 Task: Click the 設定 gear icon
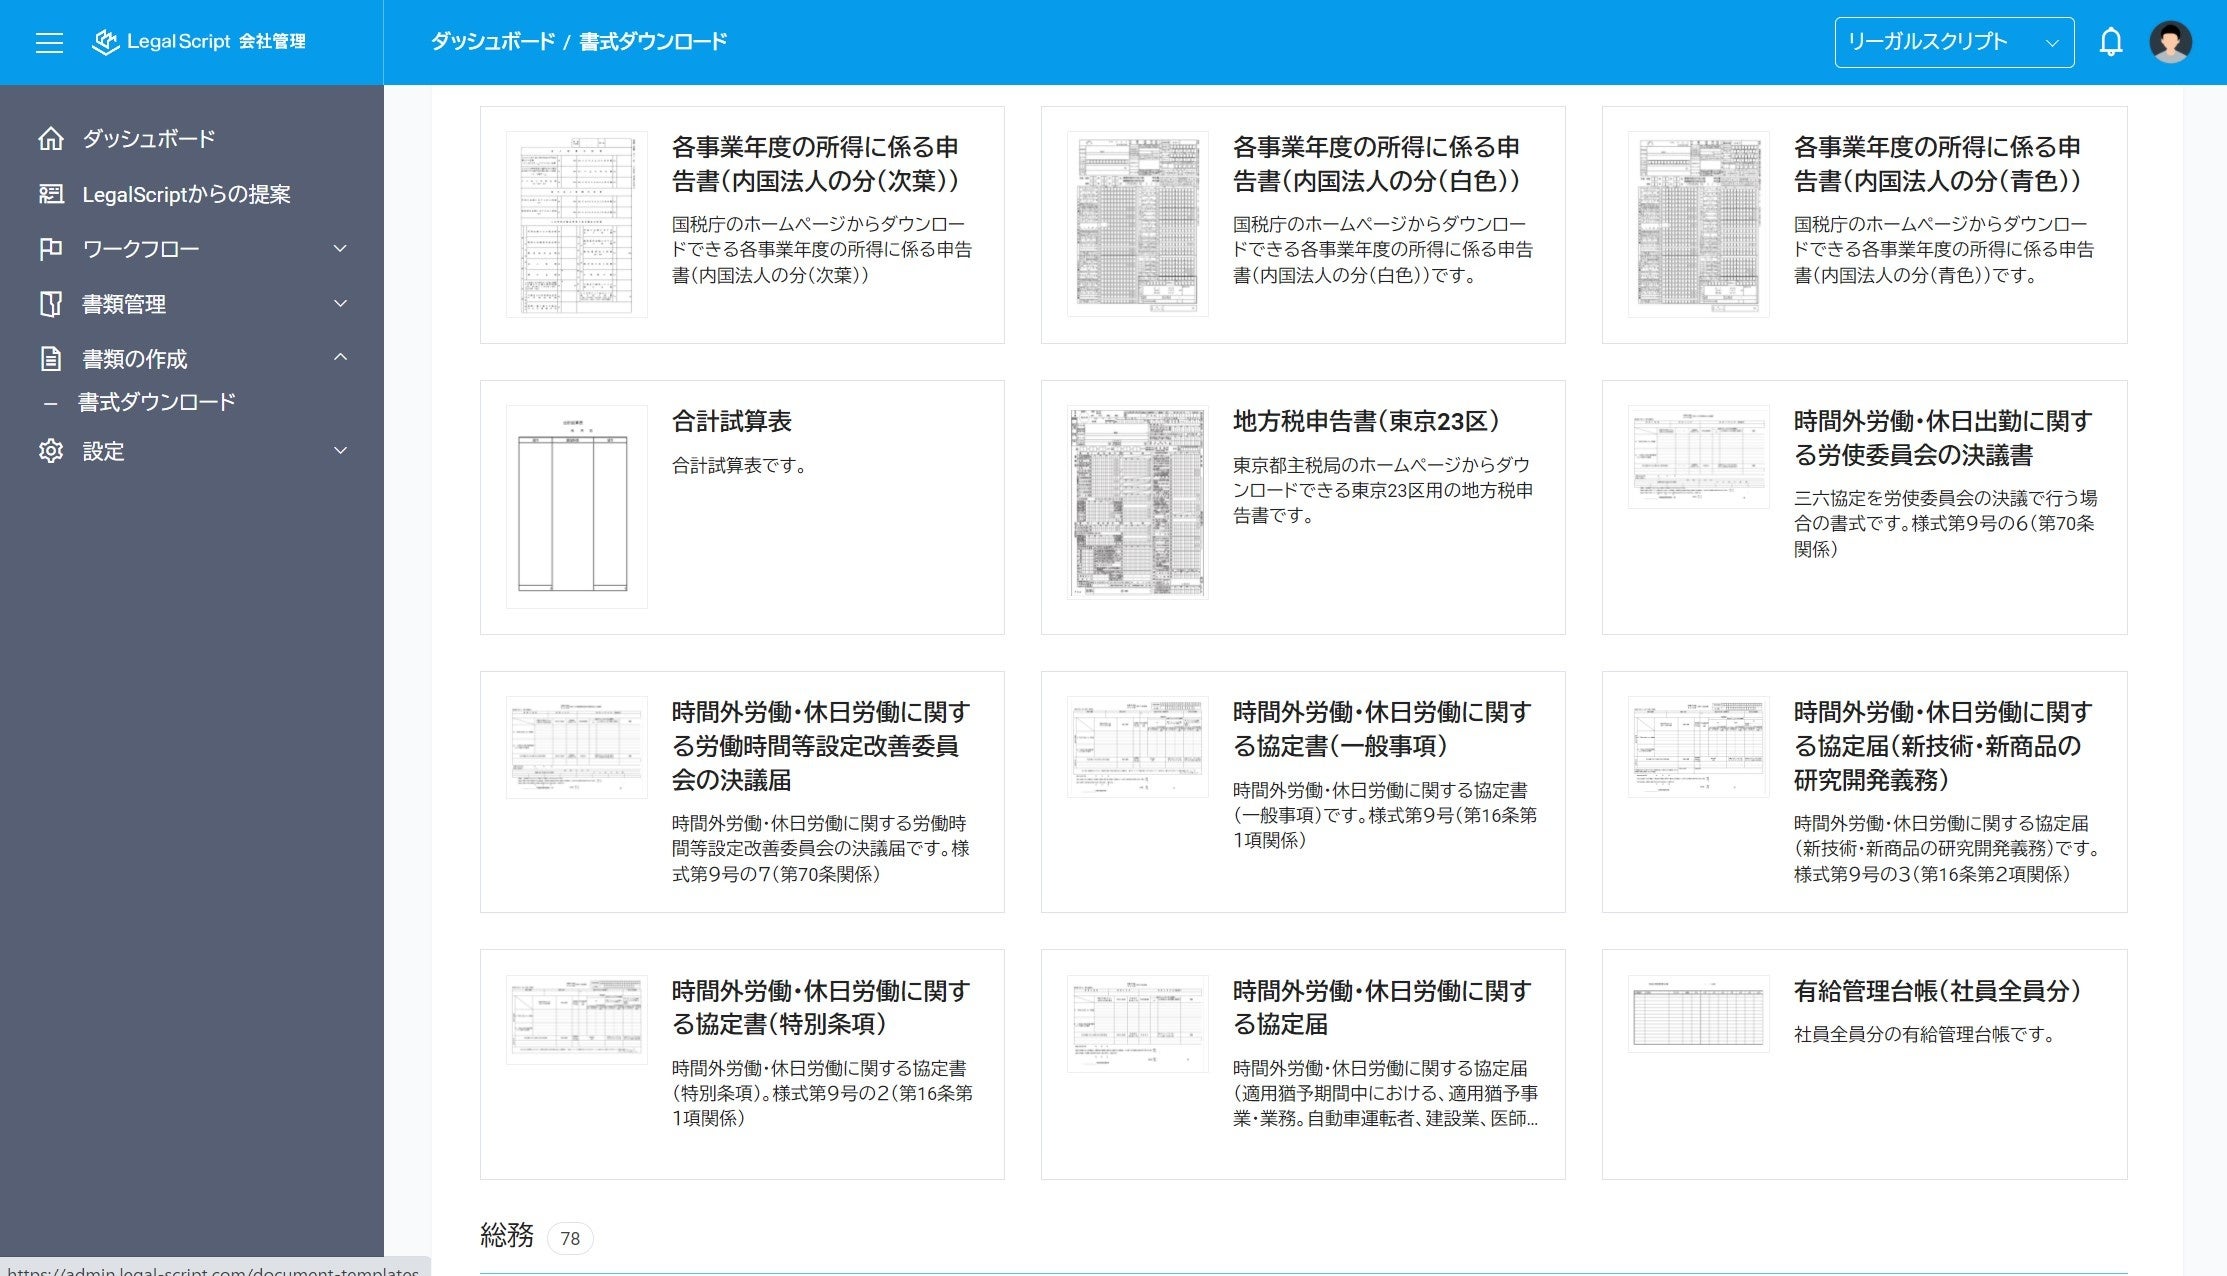(x=50, y=451)
